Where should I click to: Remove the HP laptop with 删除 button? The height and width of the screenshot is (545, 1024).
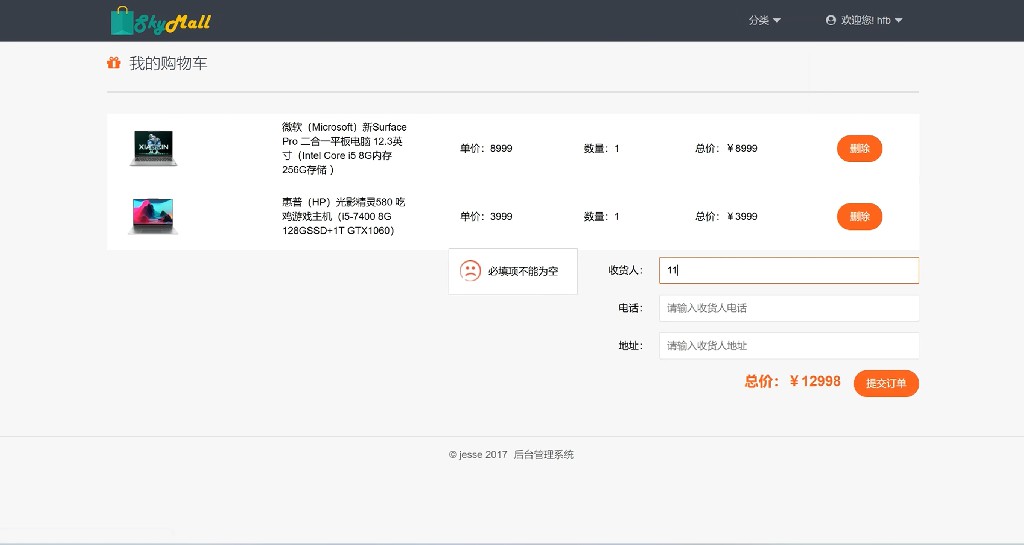pyautogui.click(x=859, y=216)
